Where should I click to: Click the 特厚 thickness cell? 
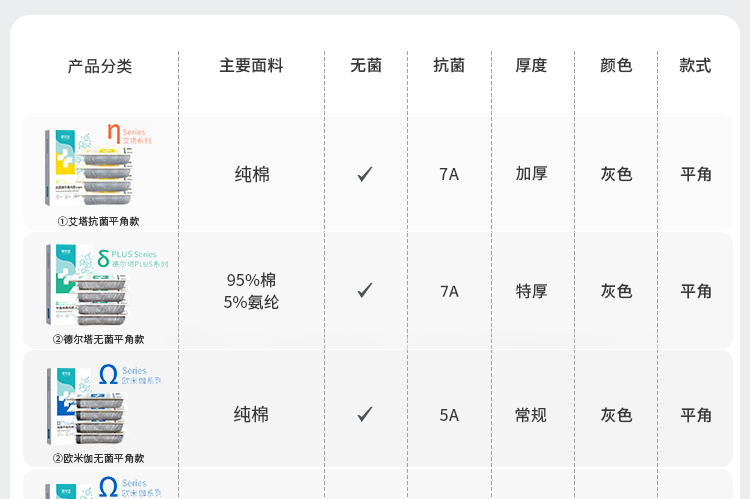(x=531, y=291)
